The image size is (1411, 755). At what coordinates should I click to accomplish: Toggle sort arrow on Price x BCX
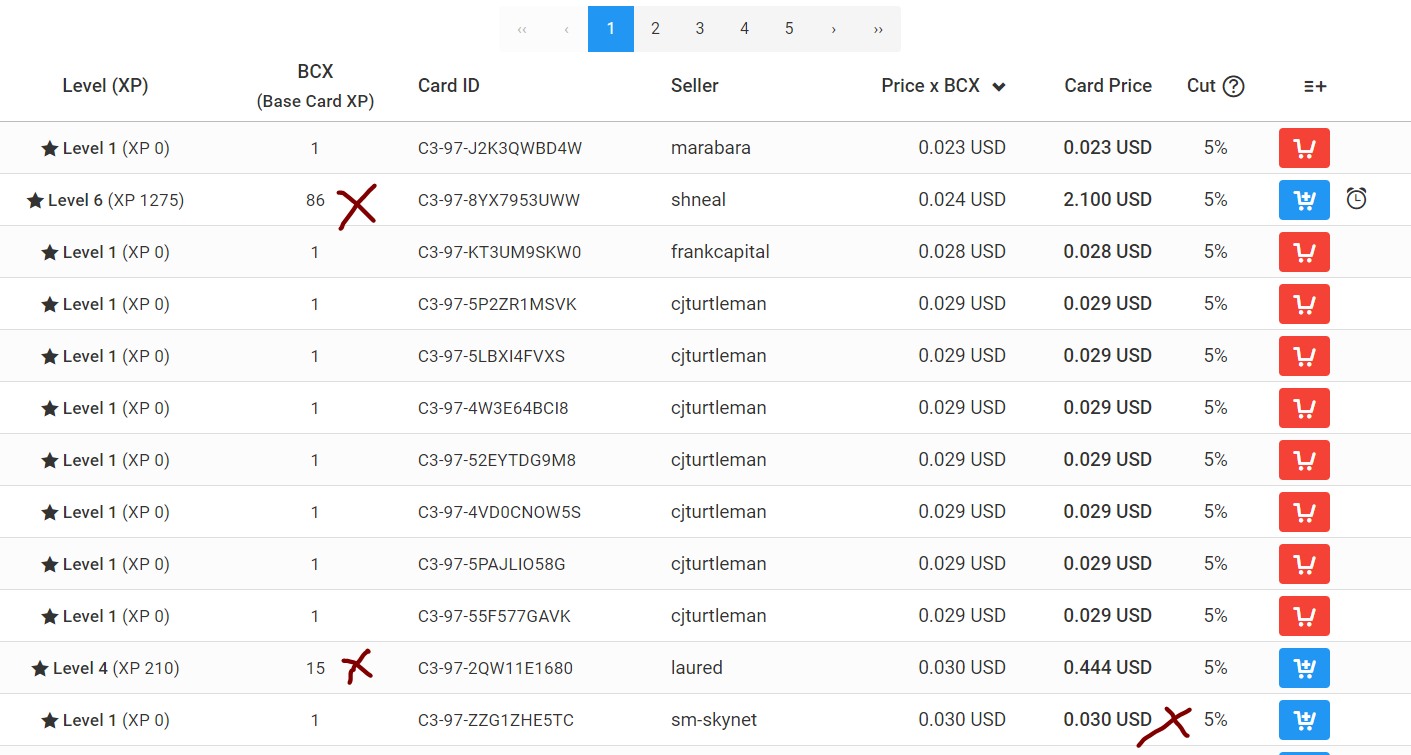tap(998, 87)
